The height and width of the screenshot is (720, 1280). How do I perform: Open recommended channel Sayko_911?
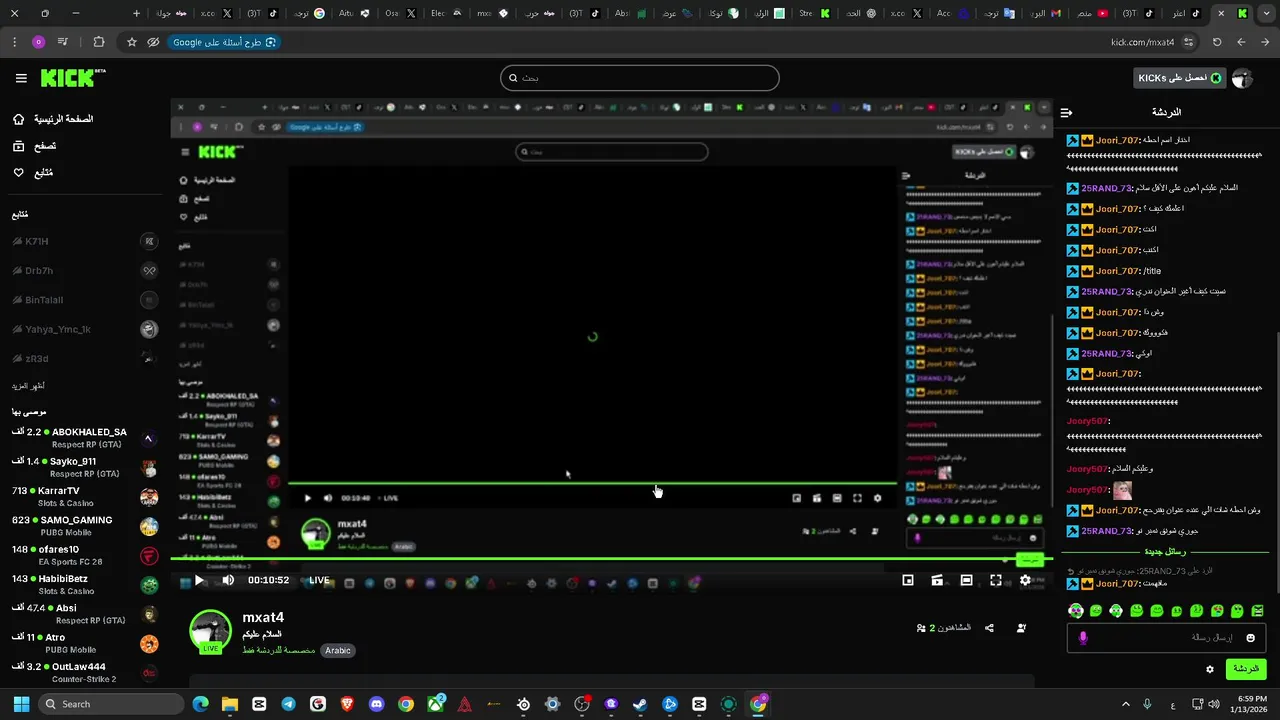[84, 467]
